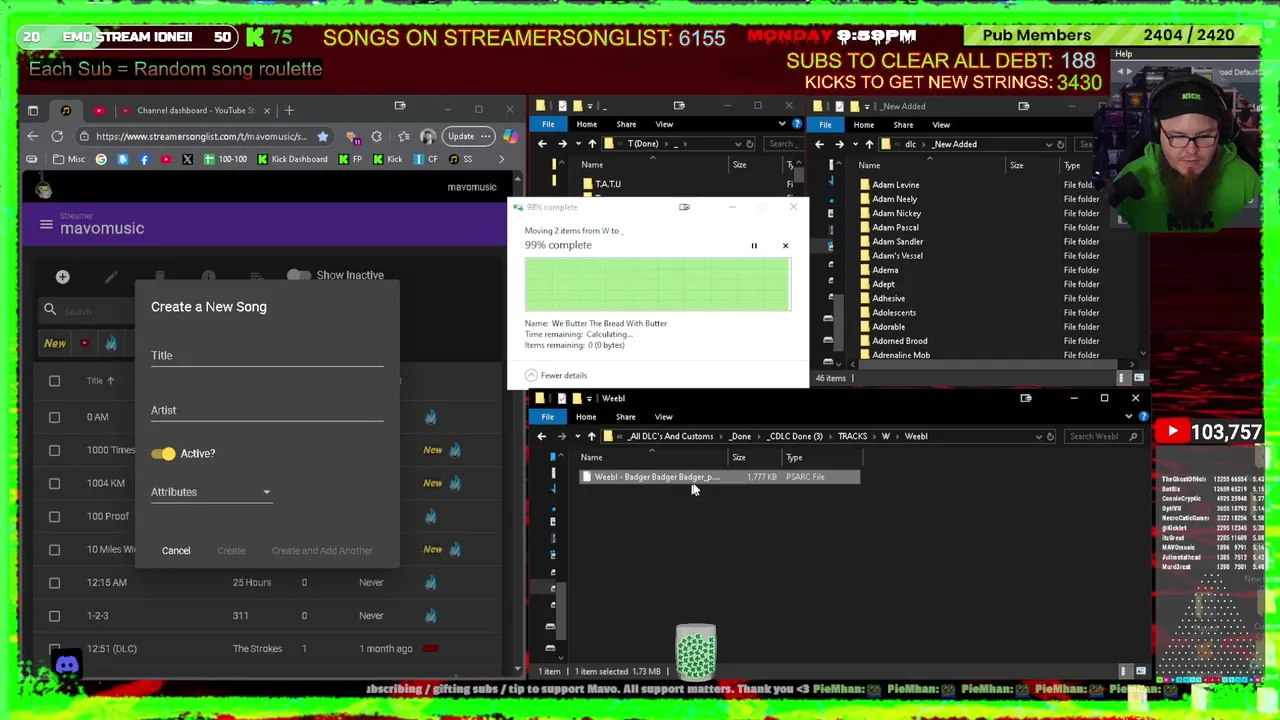Tick the checkbox for 1000 Times
The image size is (1280, 720).
click(54, 450)
